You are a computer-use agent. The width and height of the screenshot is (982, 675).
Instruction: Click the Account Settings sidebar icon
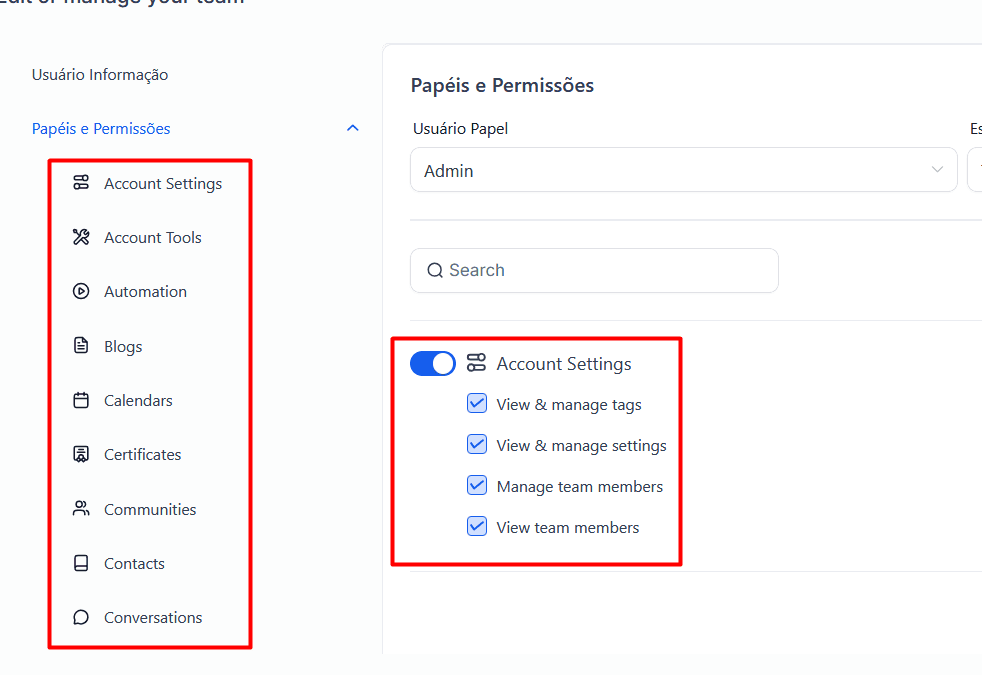[81, 183]
